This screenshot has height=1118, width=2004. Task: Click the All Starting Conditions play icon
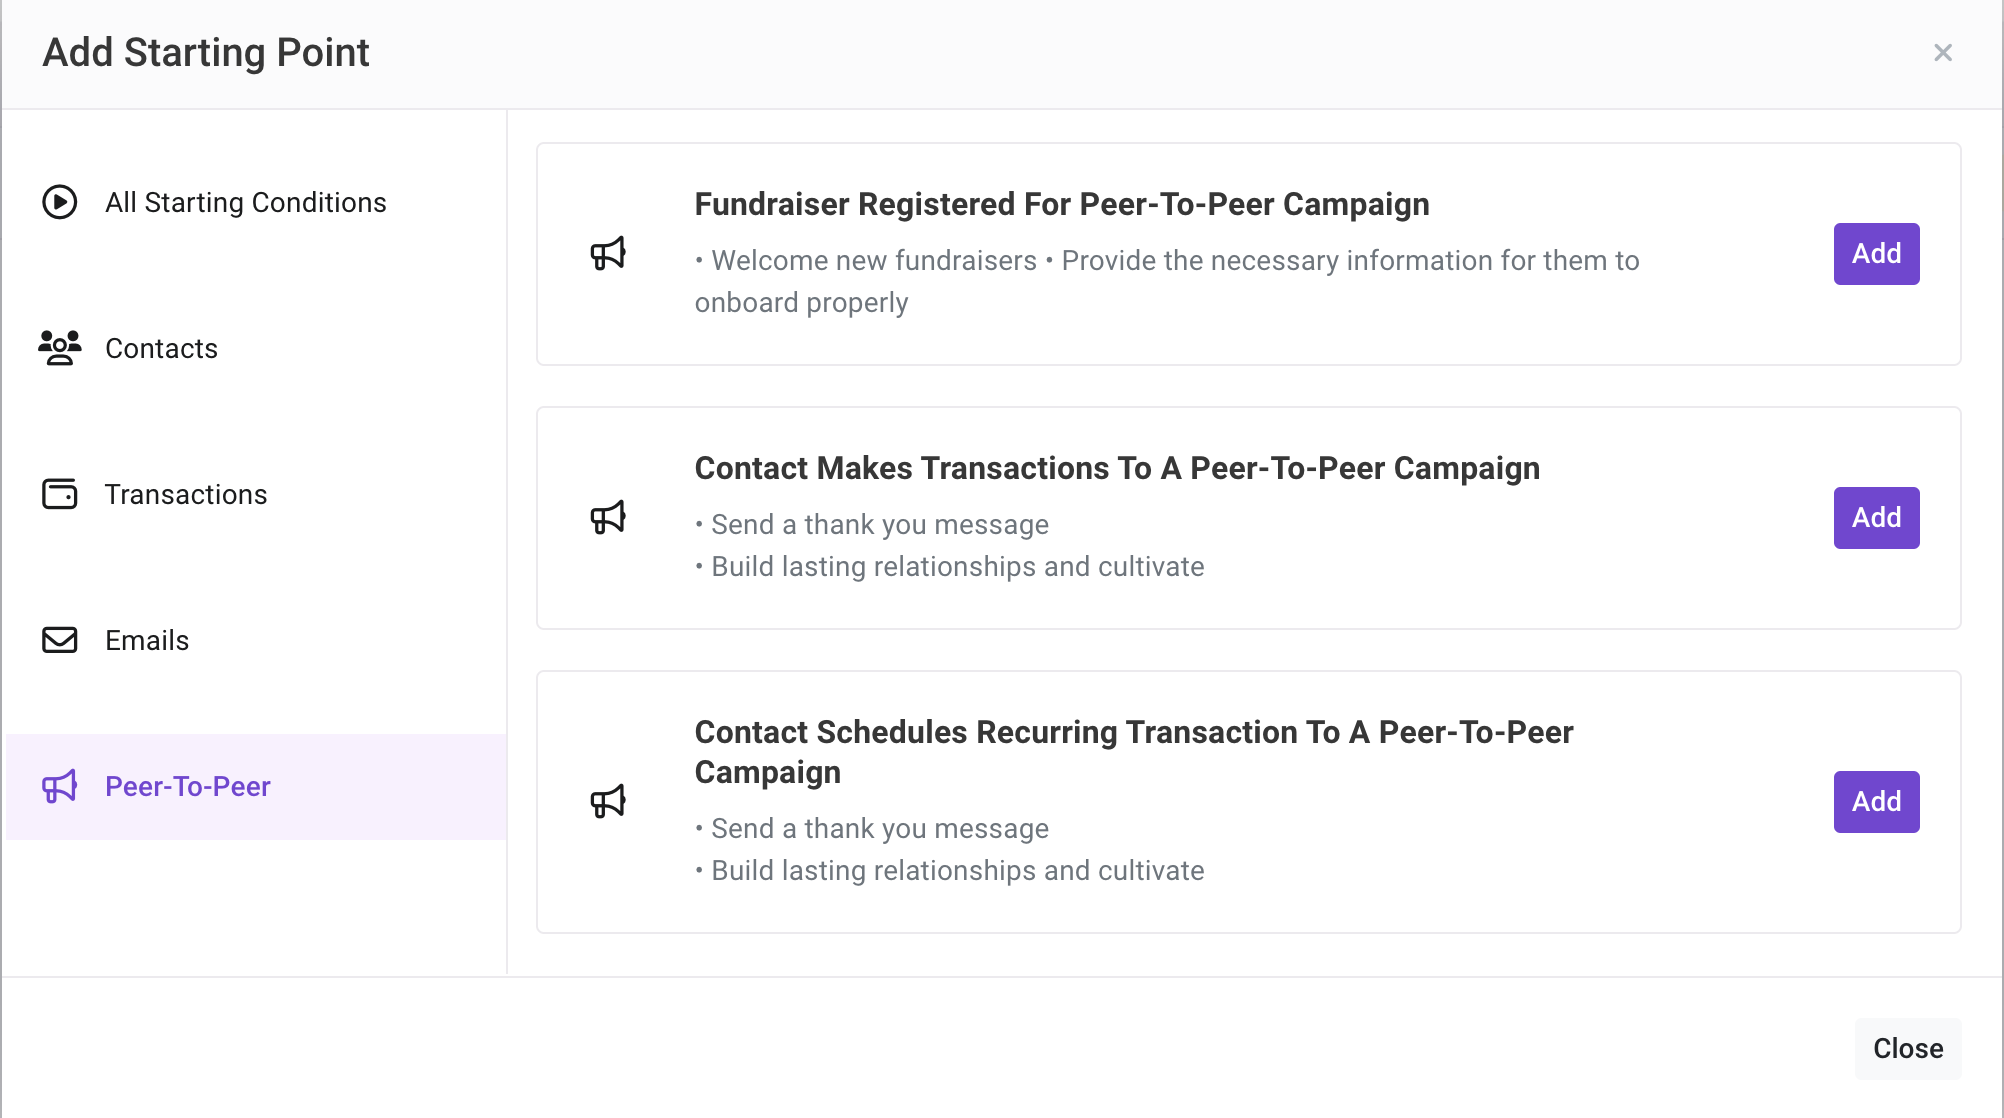[x=60, y=202]
